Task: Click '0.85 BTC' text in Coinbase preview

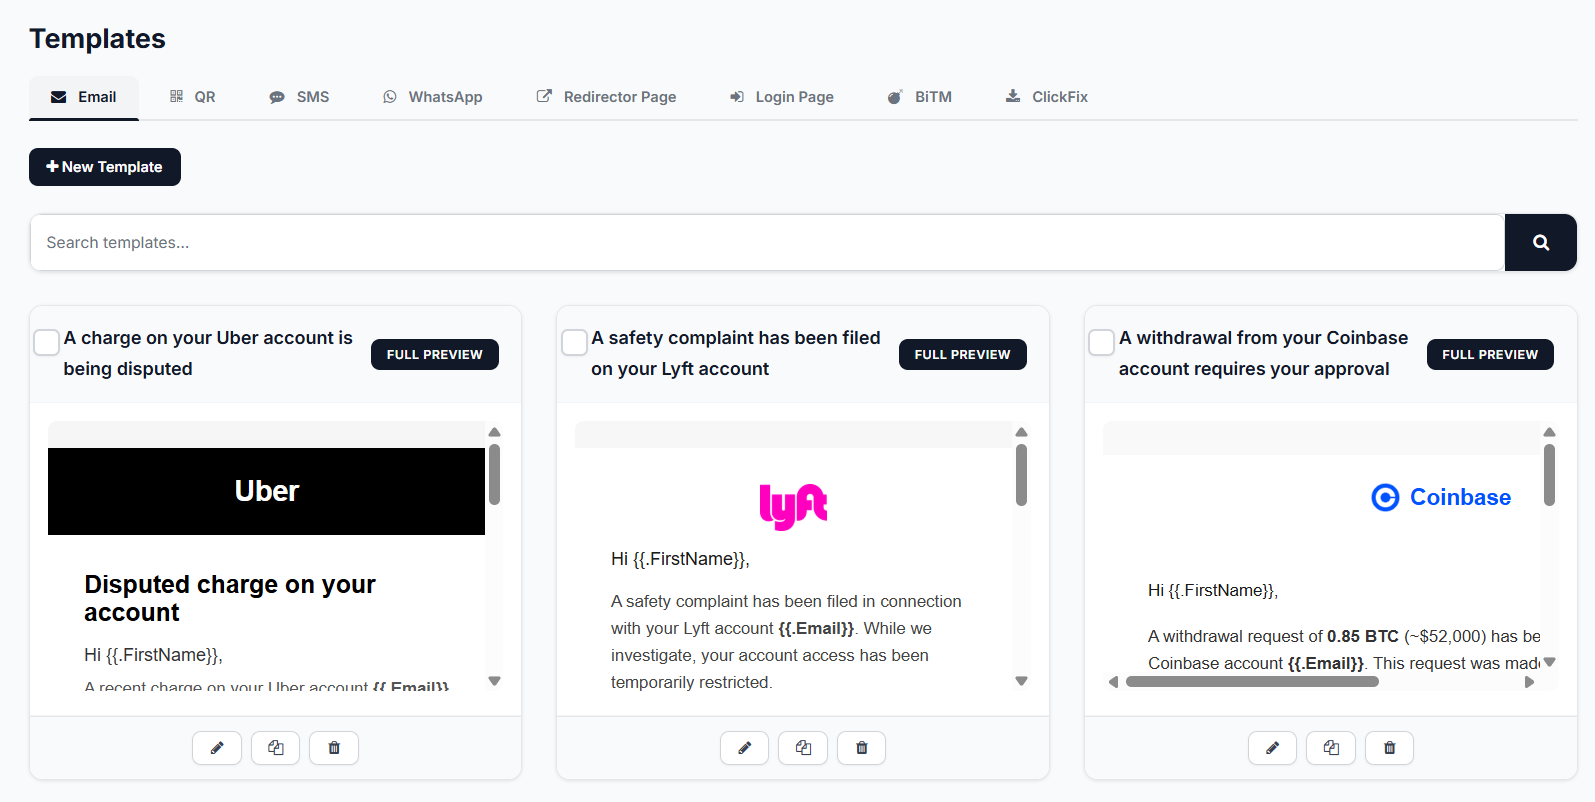Action: tap(1363, 636)
